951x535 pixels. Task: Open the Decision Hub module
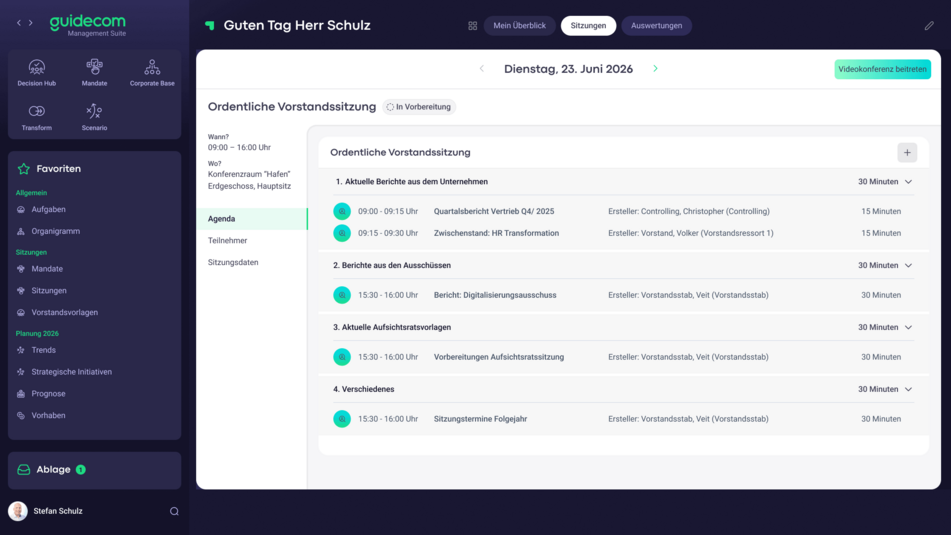pyautogui.click(x=37, y=72)
